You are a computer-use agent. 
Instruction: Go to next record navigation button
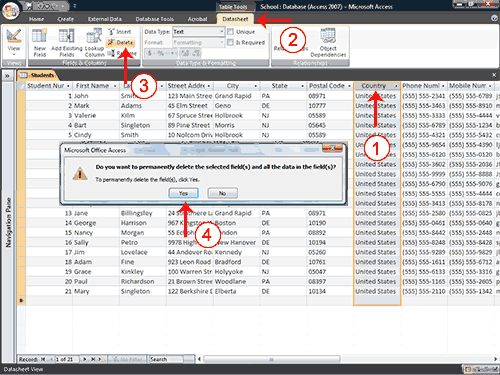[85, 359]
